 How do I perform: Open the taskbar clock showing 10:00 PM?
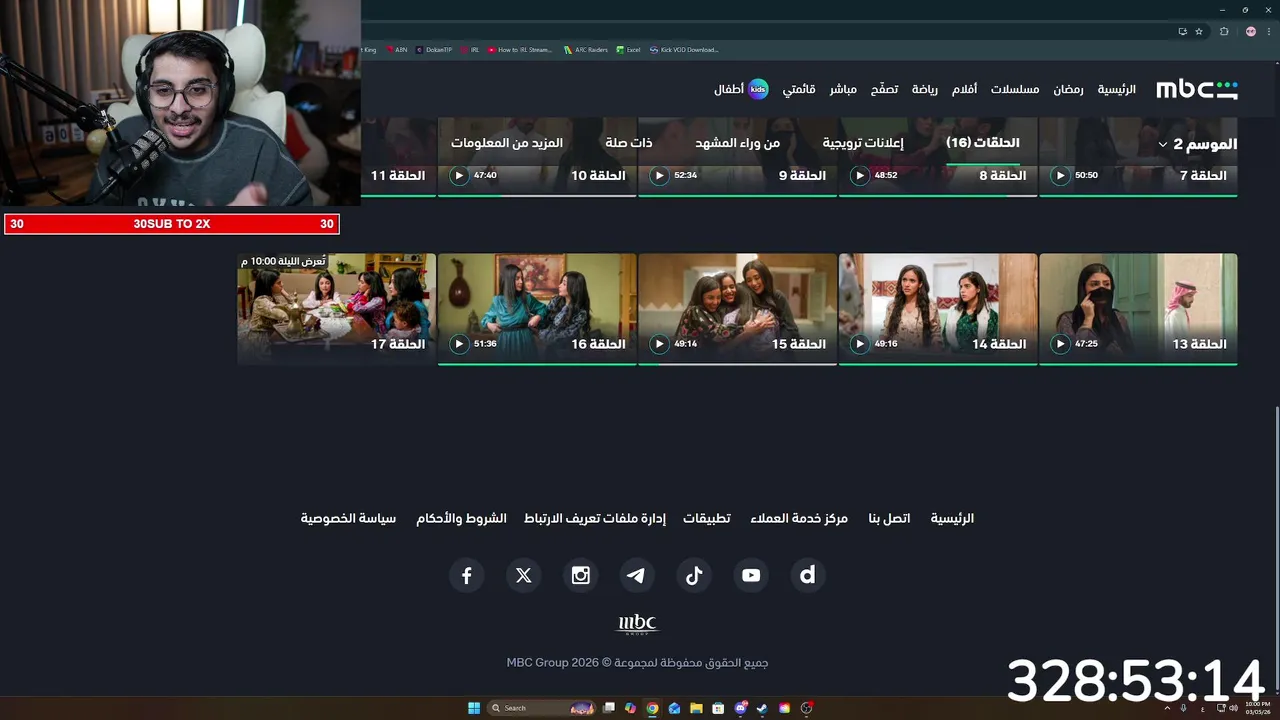(1257, 708)
